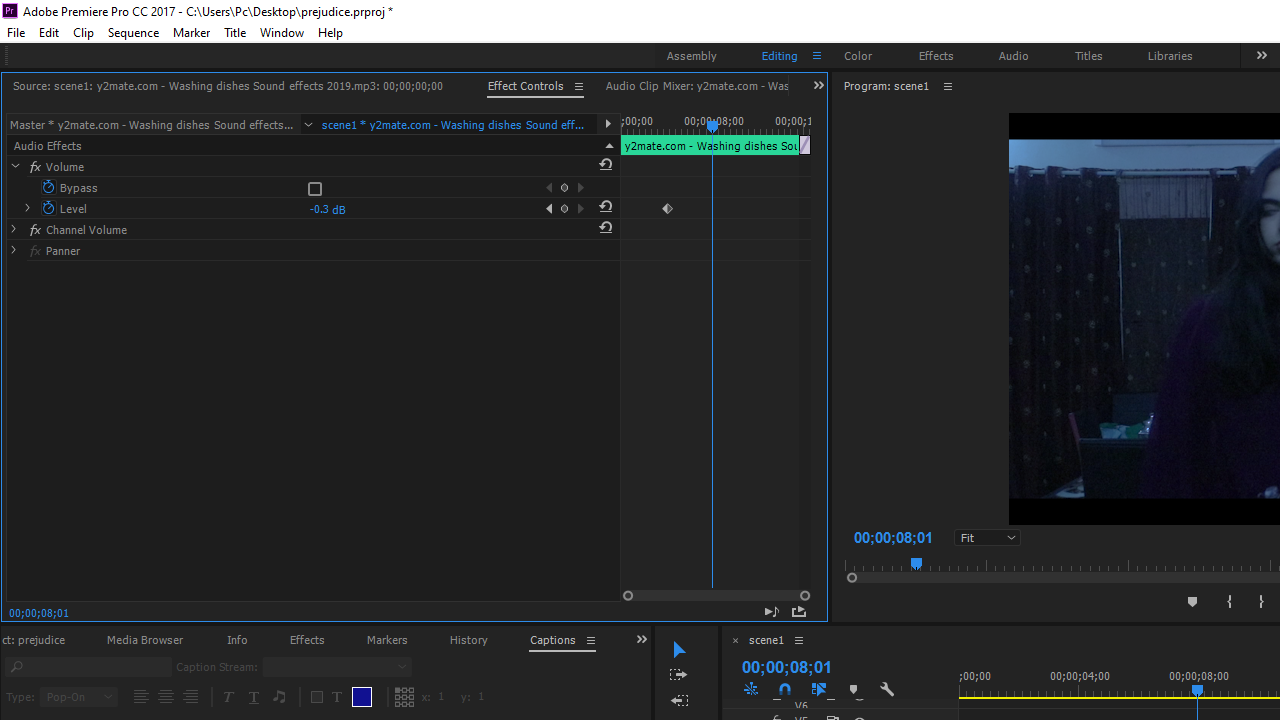The height and width of the screenshot is (720, 1280).
Task: Open the Sequence menu
Action: 133,33
